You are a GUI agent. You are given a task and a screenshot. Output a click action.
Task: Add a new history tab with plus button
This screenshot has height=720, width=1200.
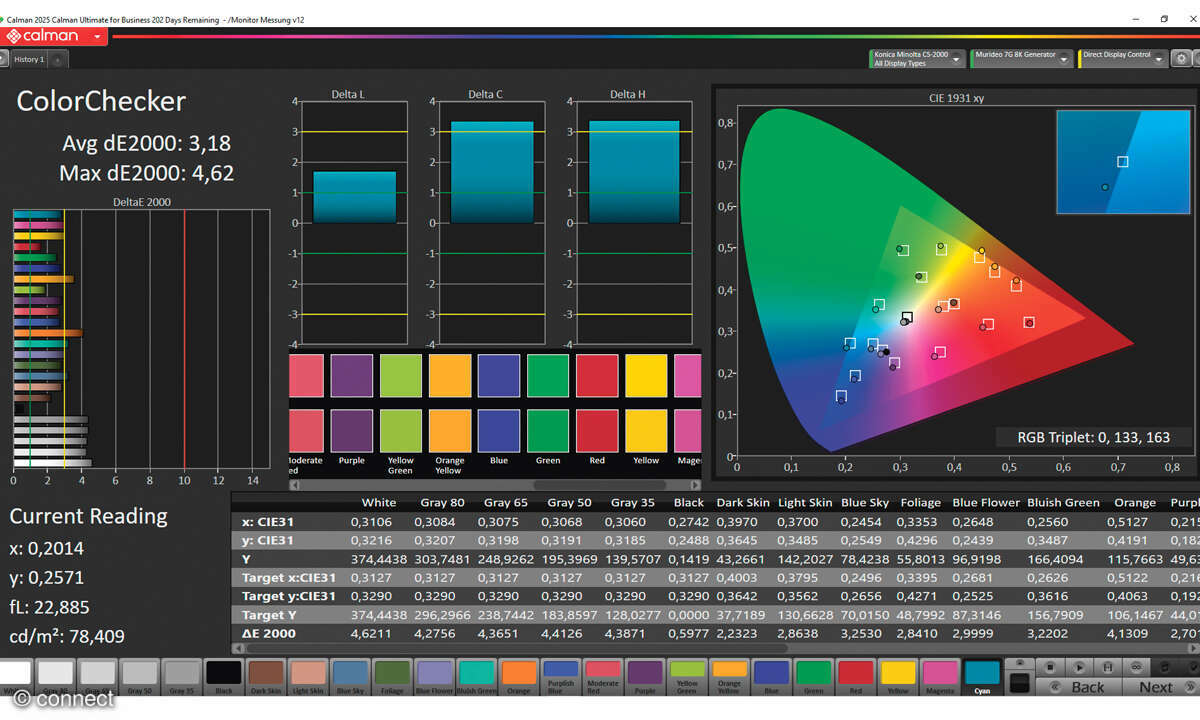tap(57, 60)
